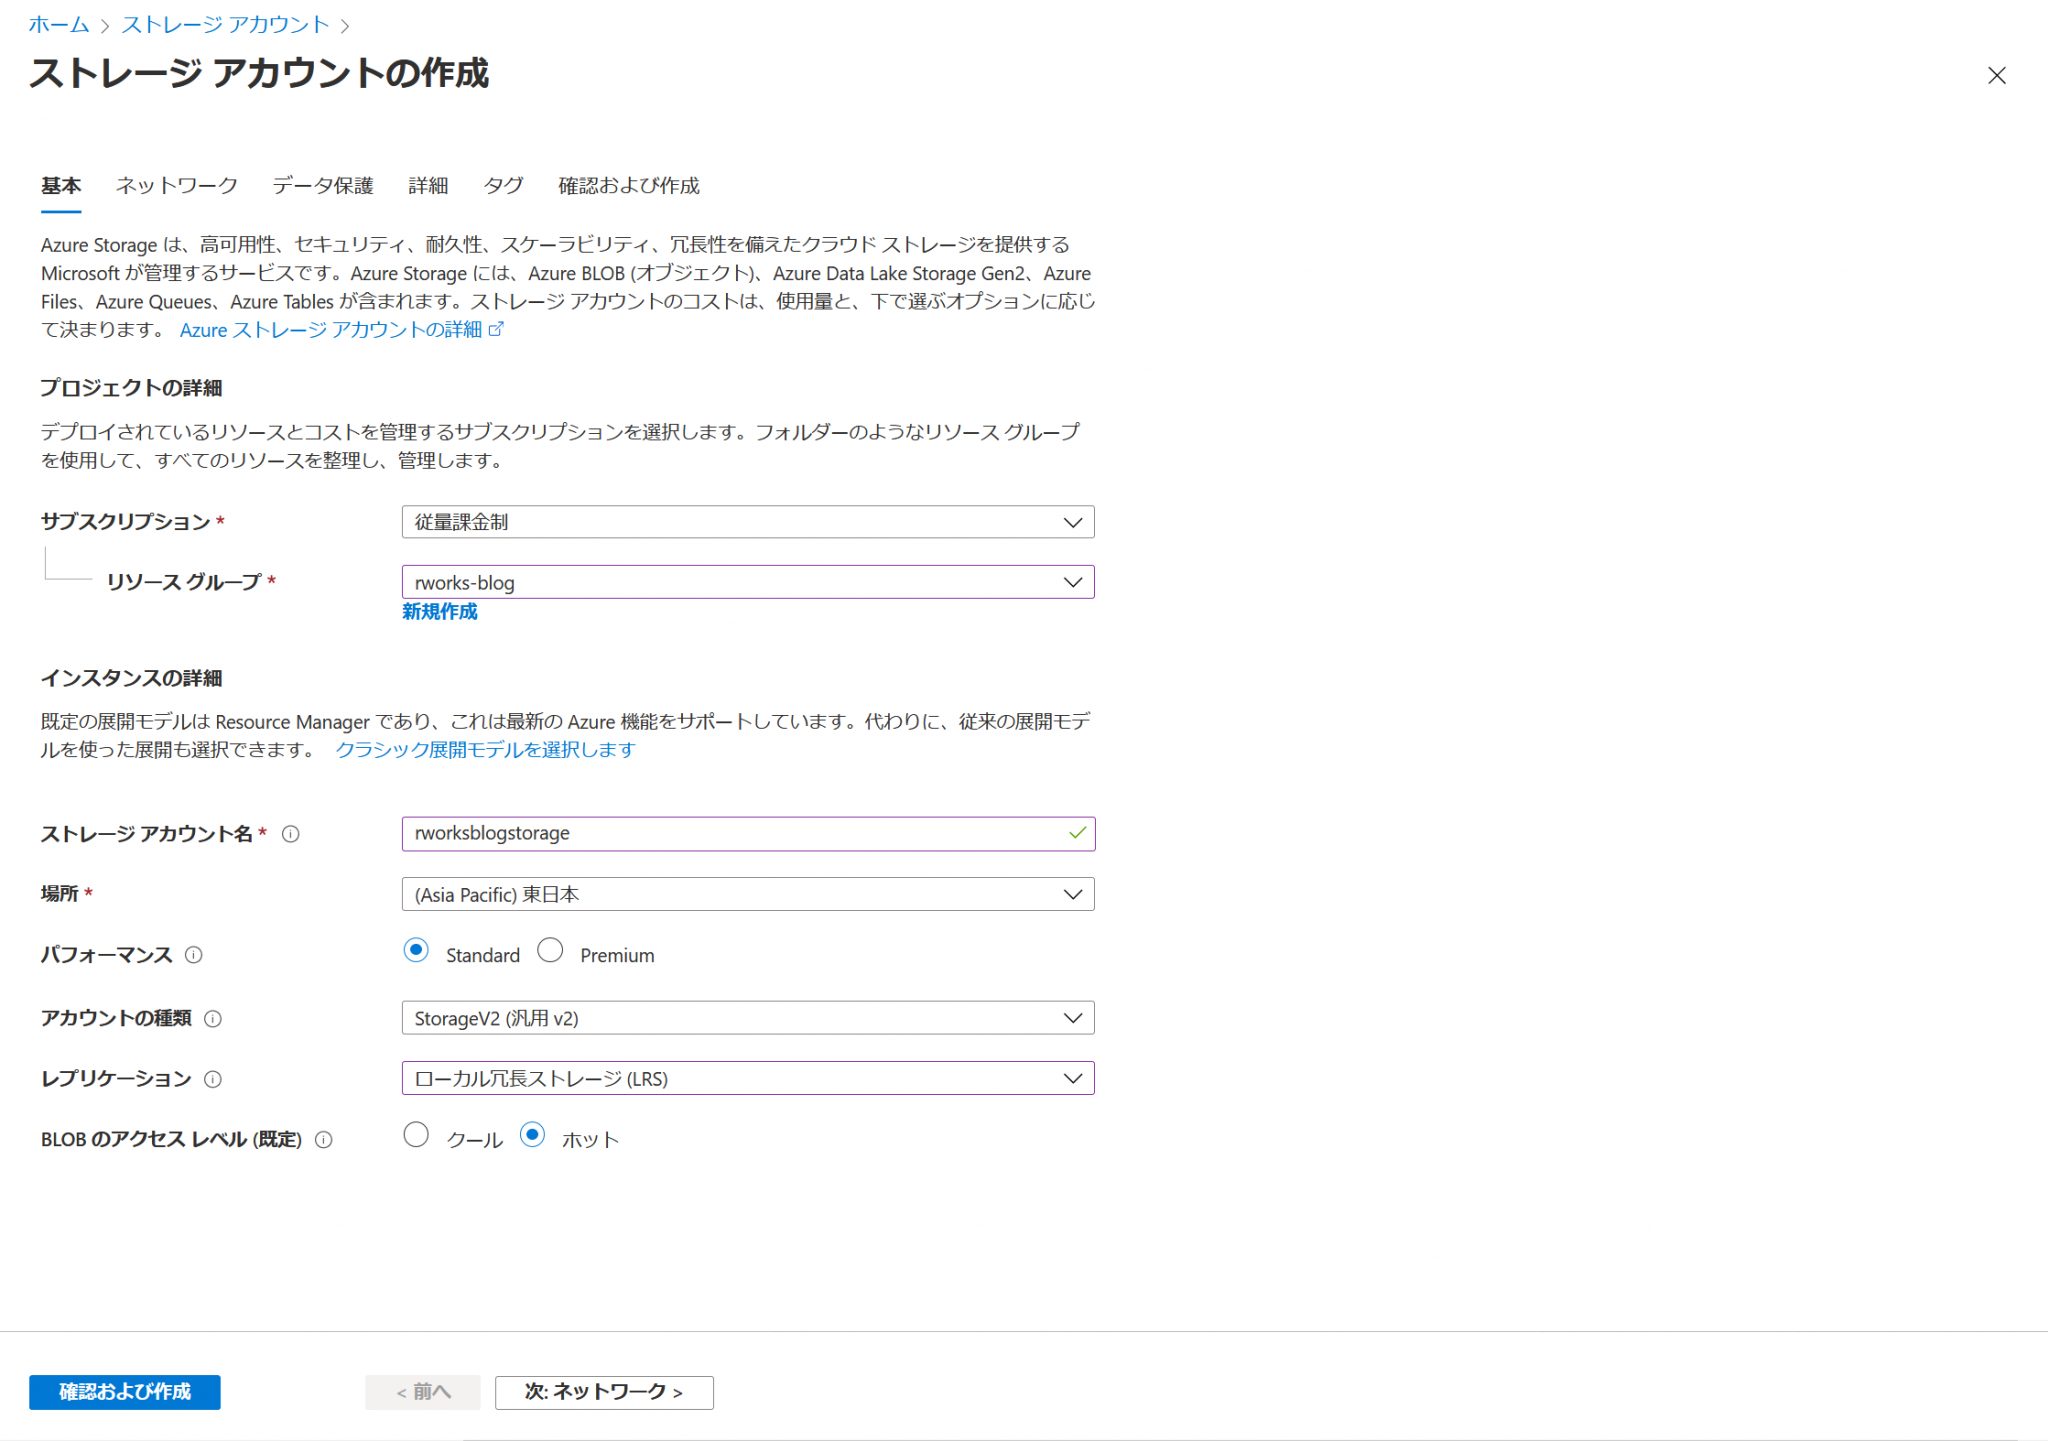The height and width of the screenshot is (1441, 2048).
Task: Go to ストレージ アカウント in the breadcrumb
Action: coord(225,25)
